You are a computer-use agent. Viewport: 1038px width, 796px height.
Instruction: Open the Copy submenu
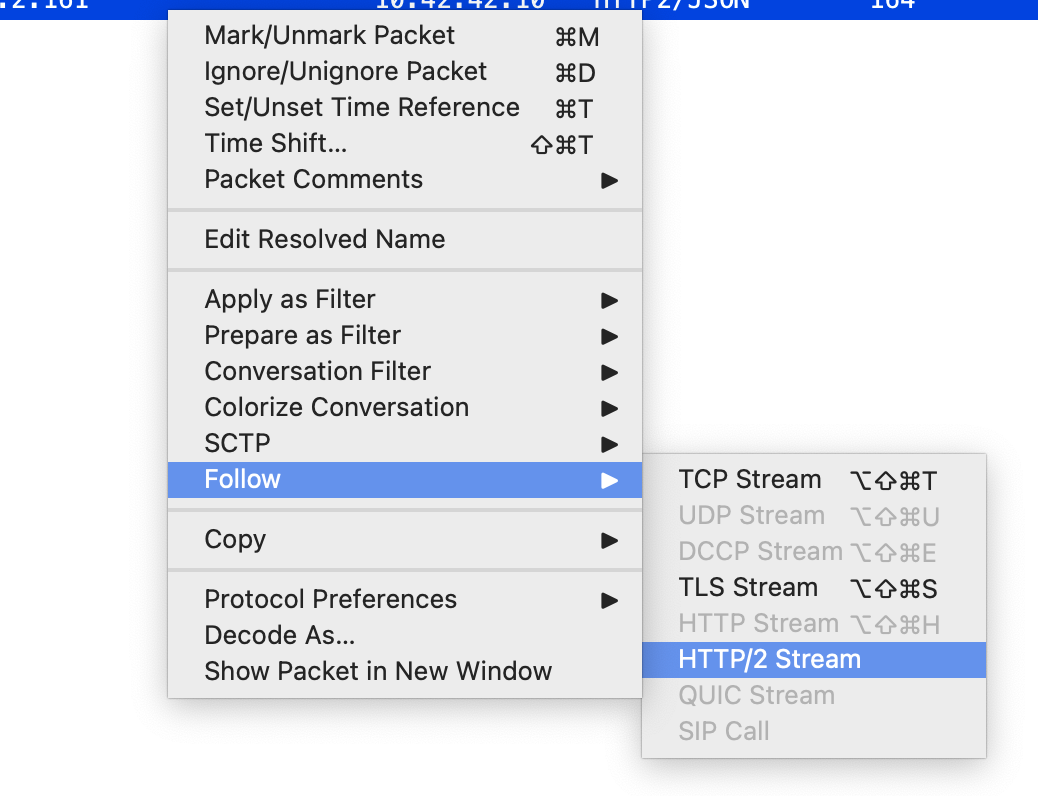[235, 540]
